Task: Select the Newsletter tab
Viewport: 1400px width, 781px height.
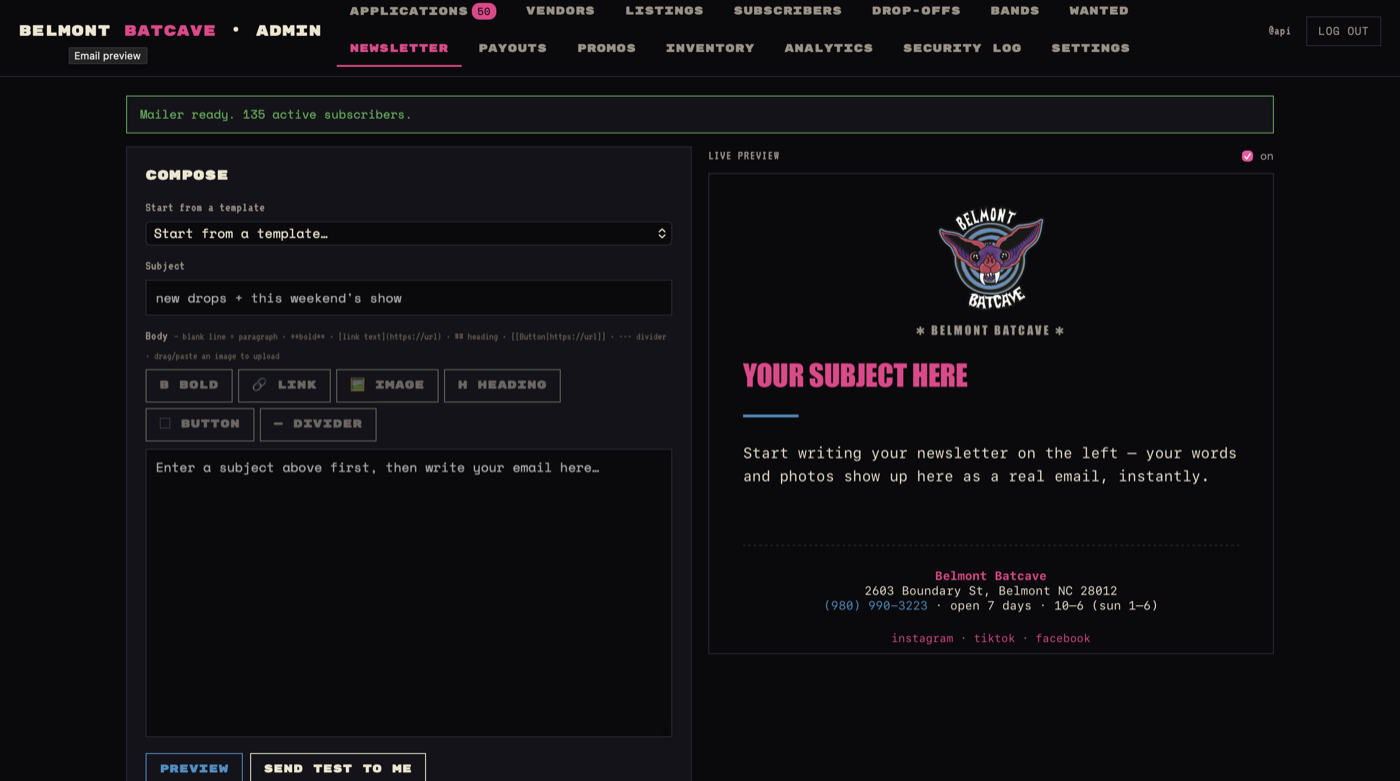Action: (399, 48)
